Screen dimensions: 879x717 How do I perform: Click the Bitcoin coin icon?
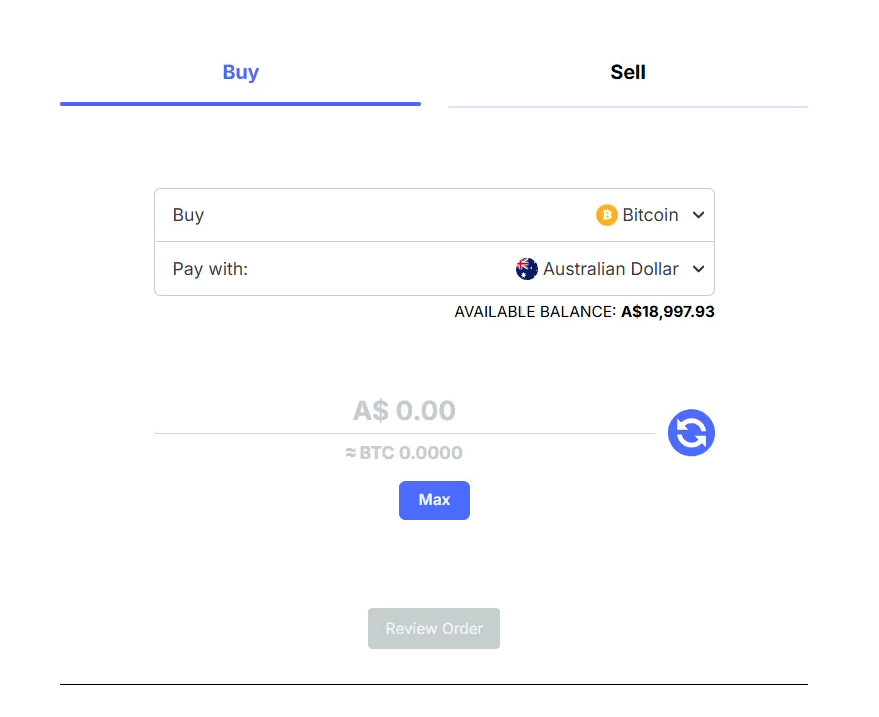click(607, 214)
